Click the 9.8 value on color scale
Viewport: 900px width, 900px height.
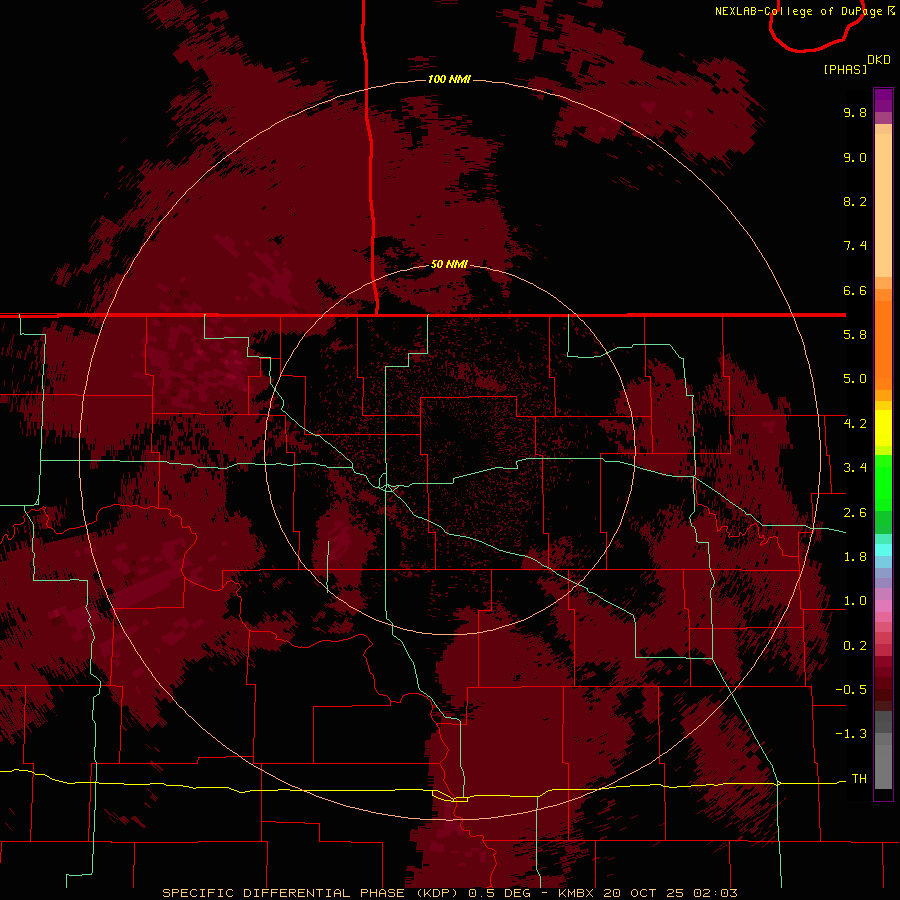pos(855,112)
